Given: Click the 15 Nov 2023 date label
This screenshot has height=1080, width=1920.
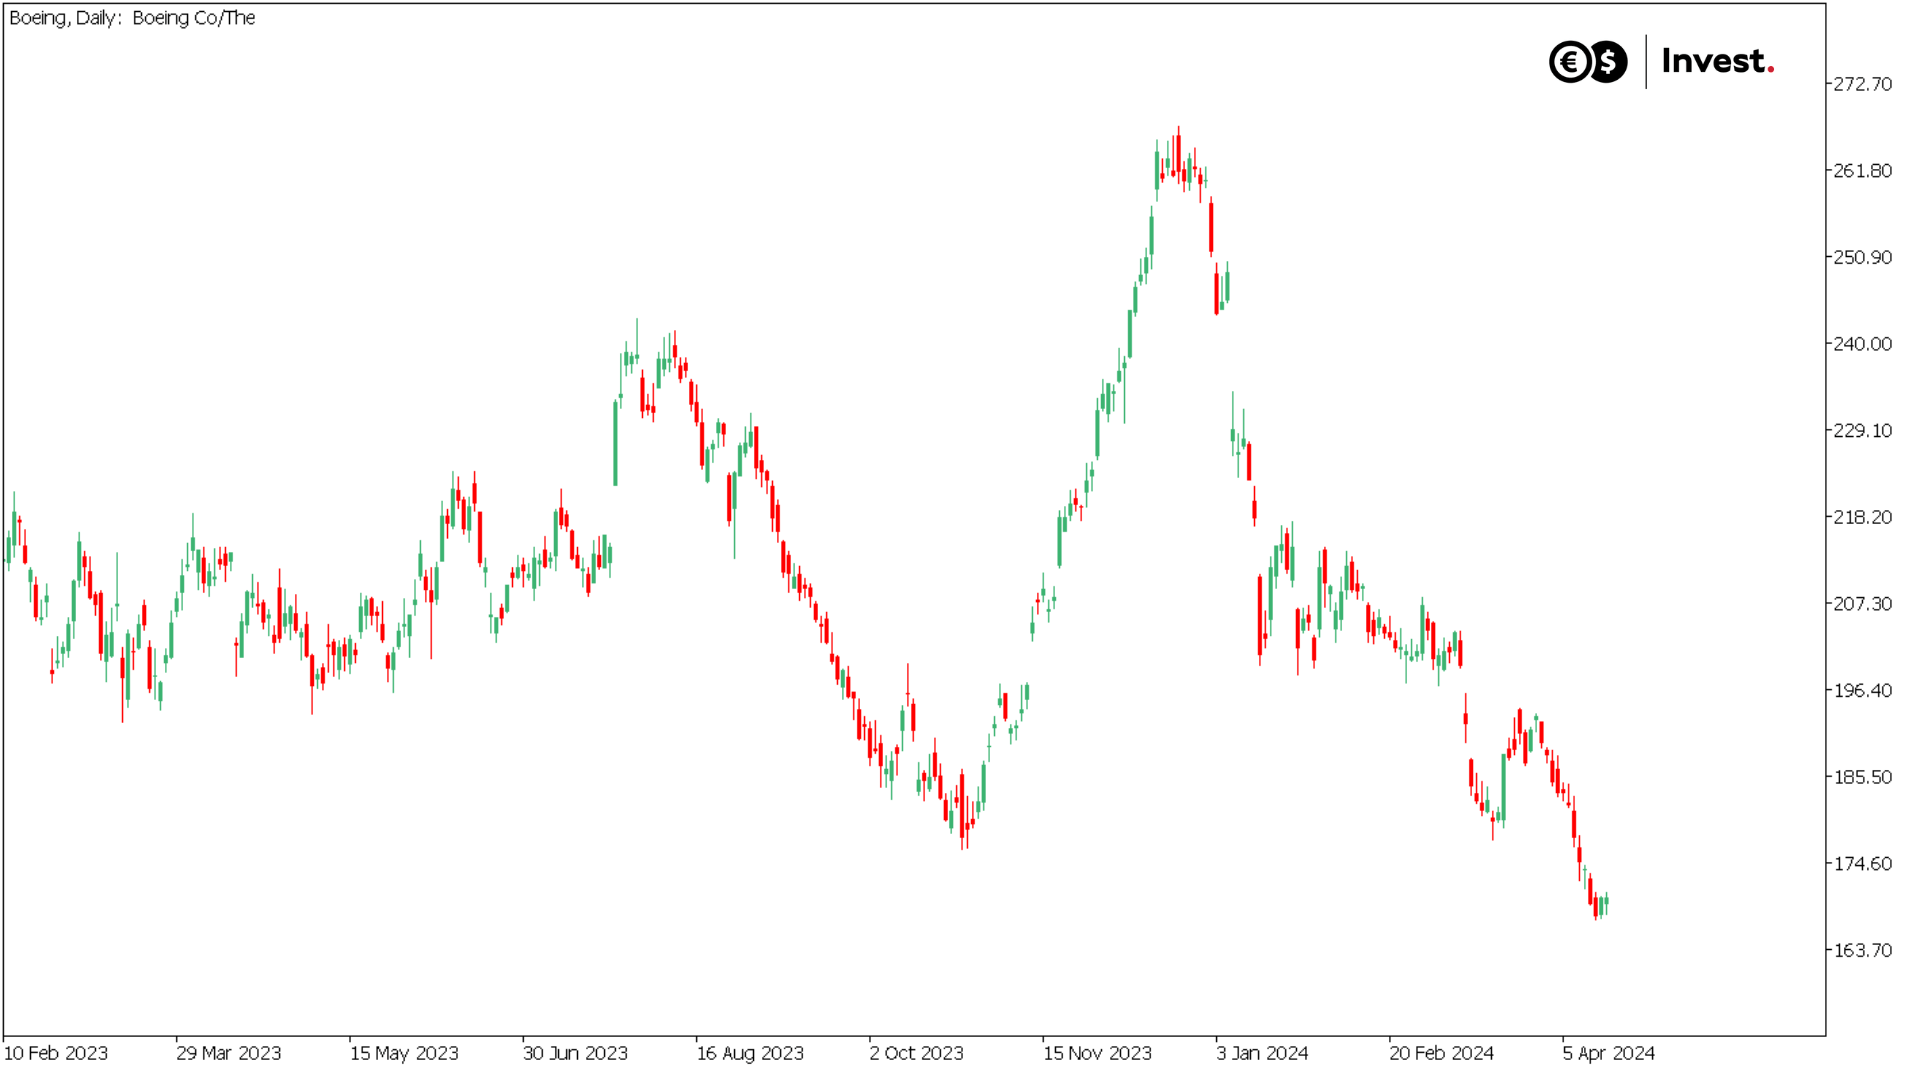Looking at the screenshot, I should 1097,1053.
